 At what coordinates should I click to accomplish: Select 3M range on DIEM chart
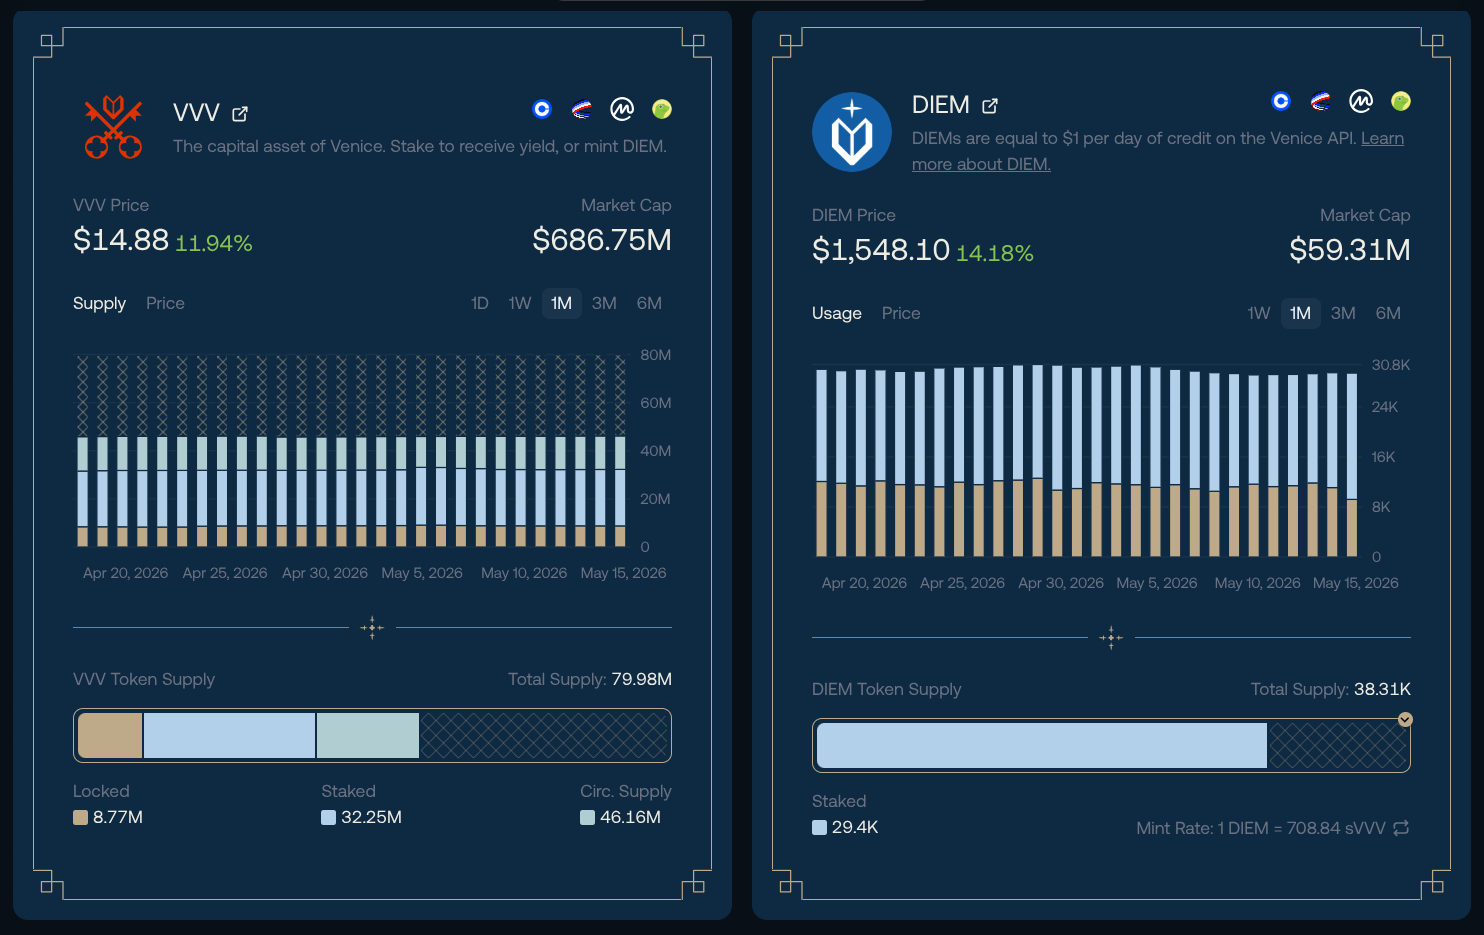(1343, 313)
